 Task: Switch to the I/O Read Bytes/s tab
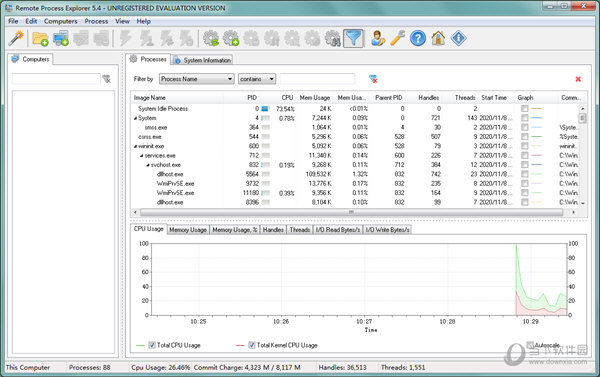[x=338, y=230]
